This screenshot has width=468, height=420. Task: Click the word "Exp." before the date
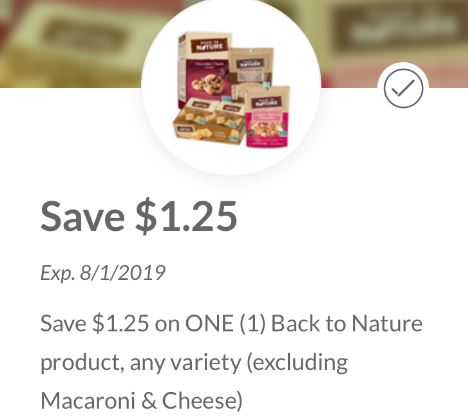pyautogui.click(x=57, y=273)
